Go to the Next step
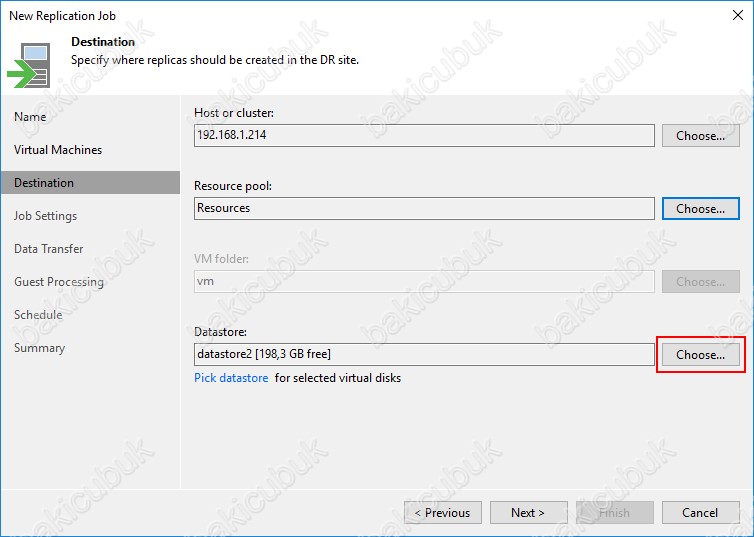Viewport: 754px width, 537px height. (528, 512)
